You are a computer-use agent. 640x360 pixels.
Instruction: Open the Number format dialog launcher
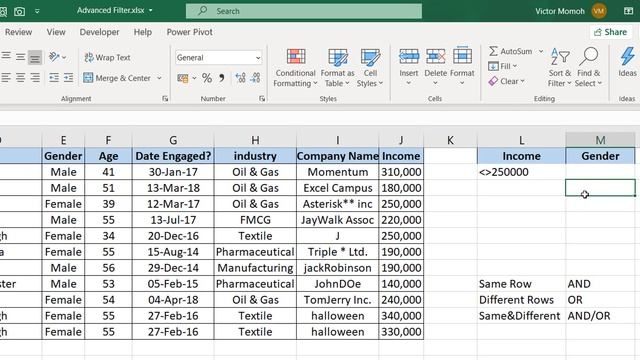[x=262, y=98]
